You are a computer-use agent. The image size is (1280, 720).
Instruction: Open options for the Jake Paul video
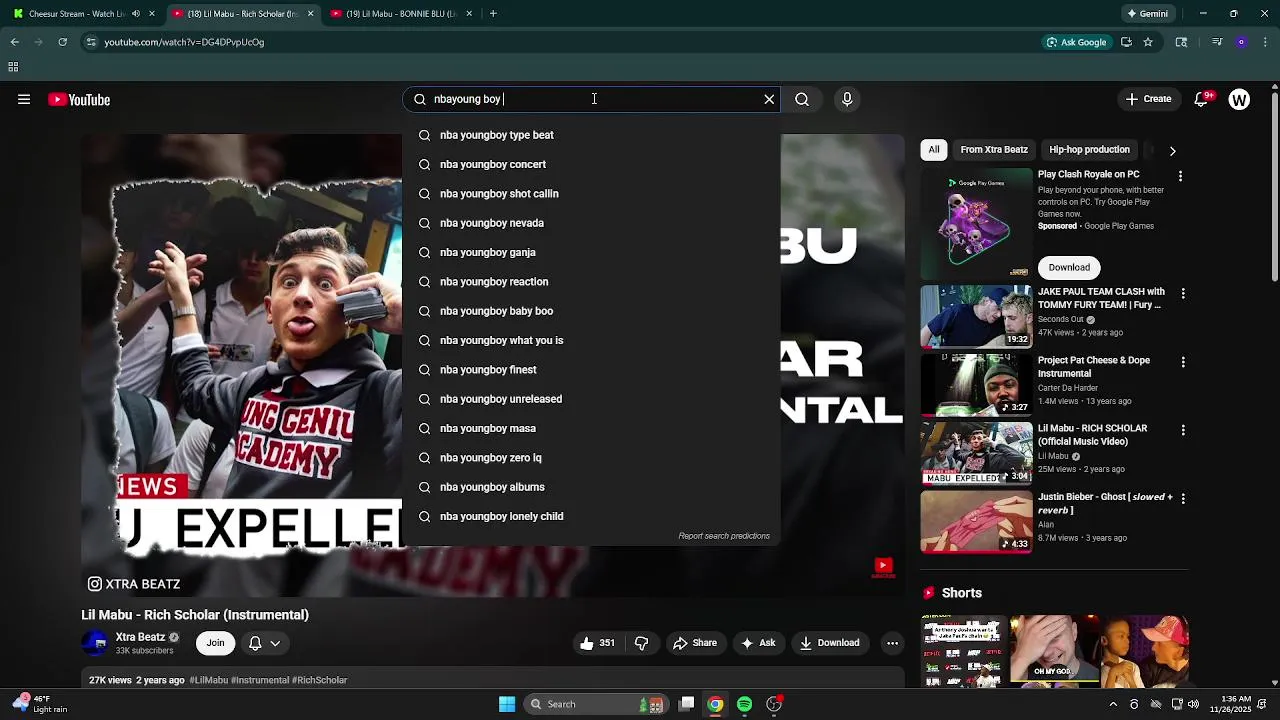pyautogui.click(x=1183, y=294)
